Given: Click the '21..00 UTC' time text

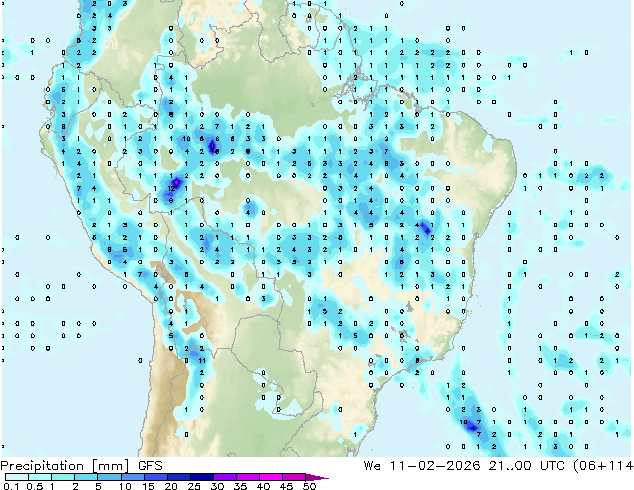Looking at the screenshot, I should point(526,466).
